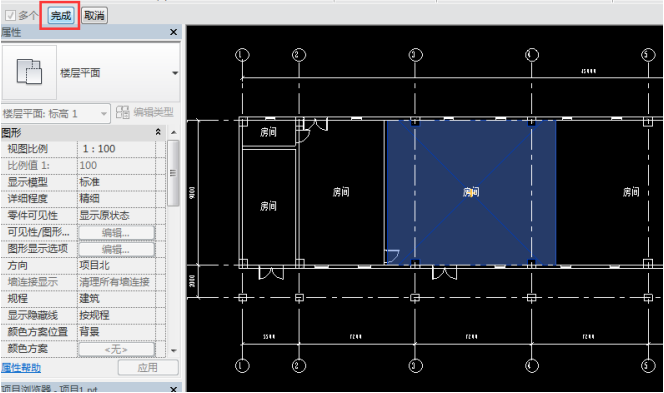Click the bottom grid bubble 2
The height and width of the screenshot is (393, 664).
299,365
